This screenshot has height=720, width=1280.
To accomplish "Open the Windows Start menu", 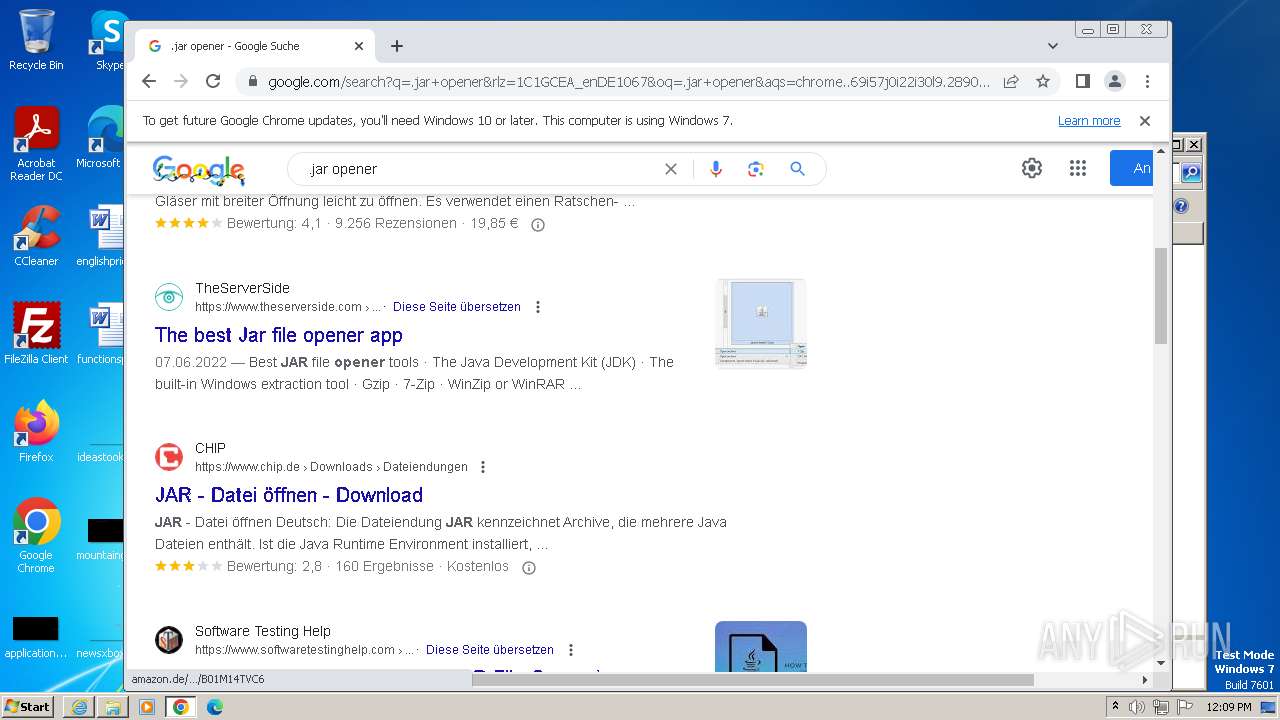I will (27, 706).
